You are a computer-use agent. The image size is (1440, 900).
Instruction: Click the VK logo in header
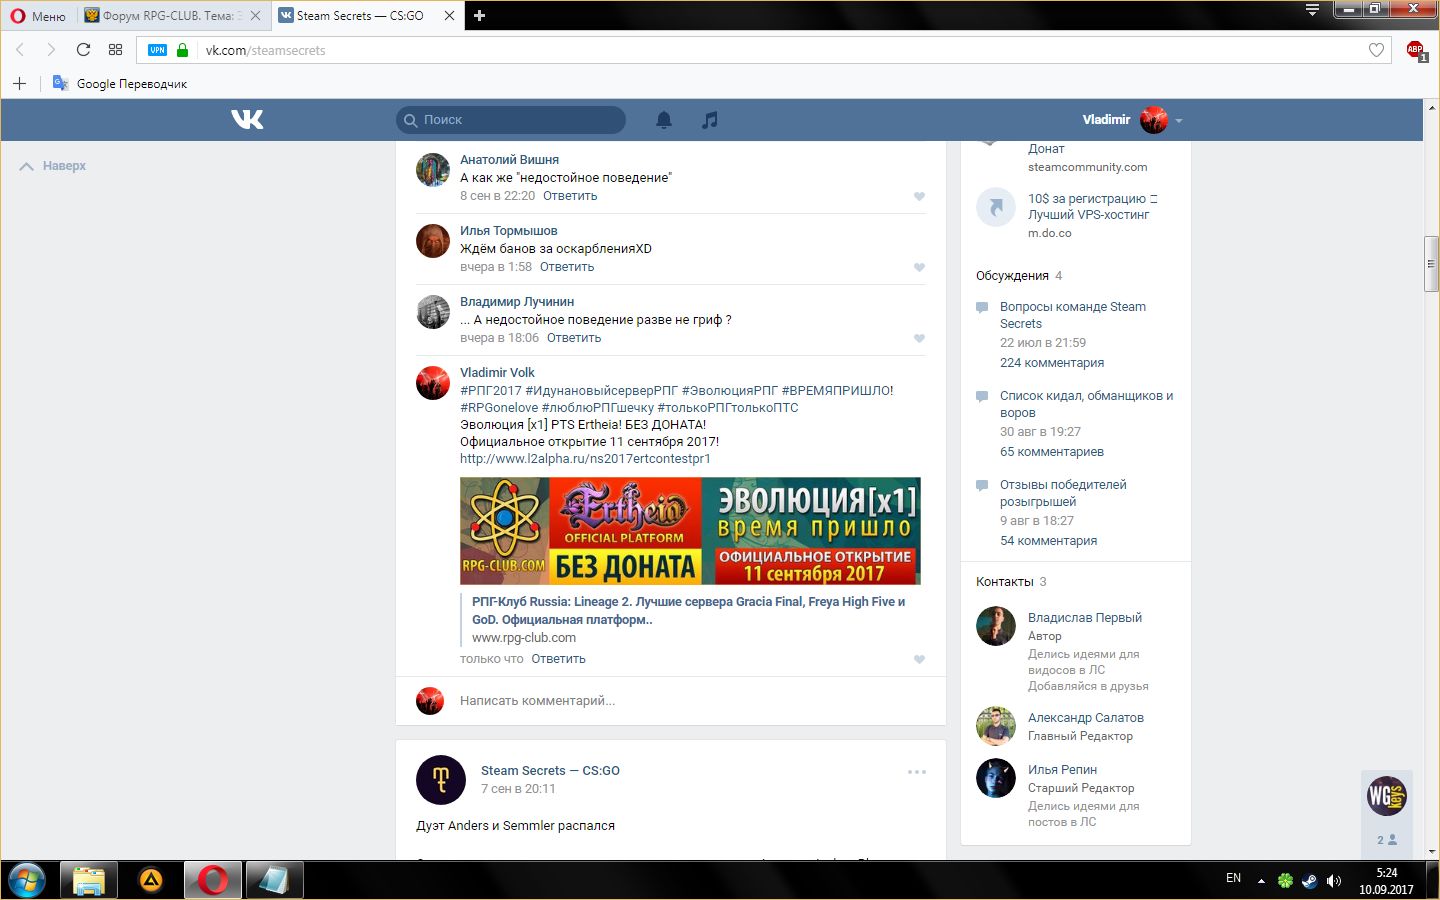(x=247, y=120)
